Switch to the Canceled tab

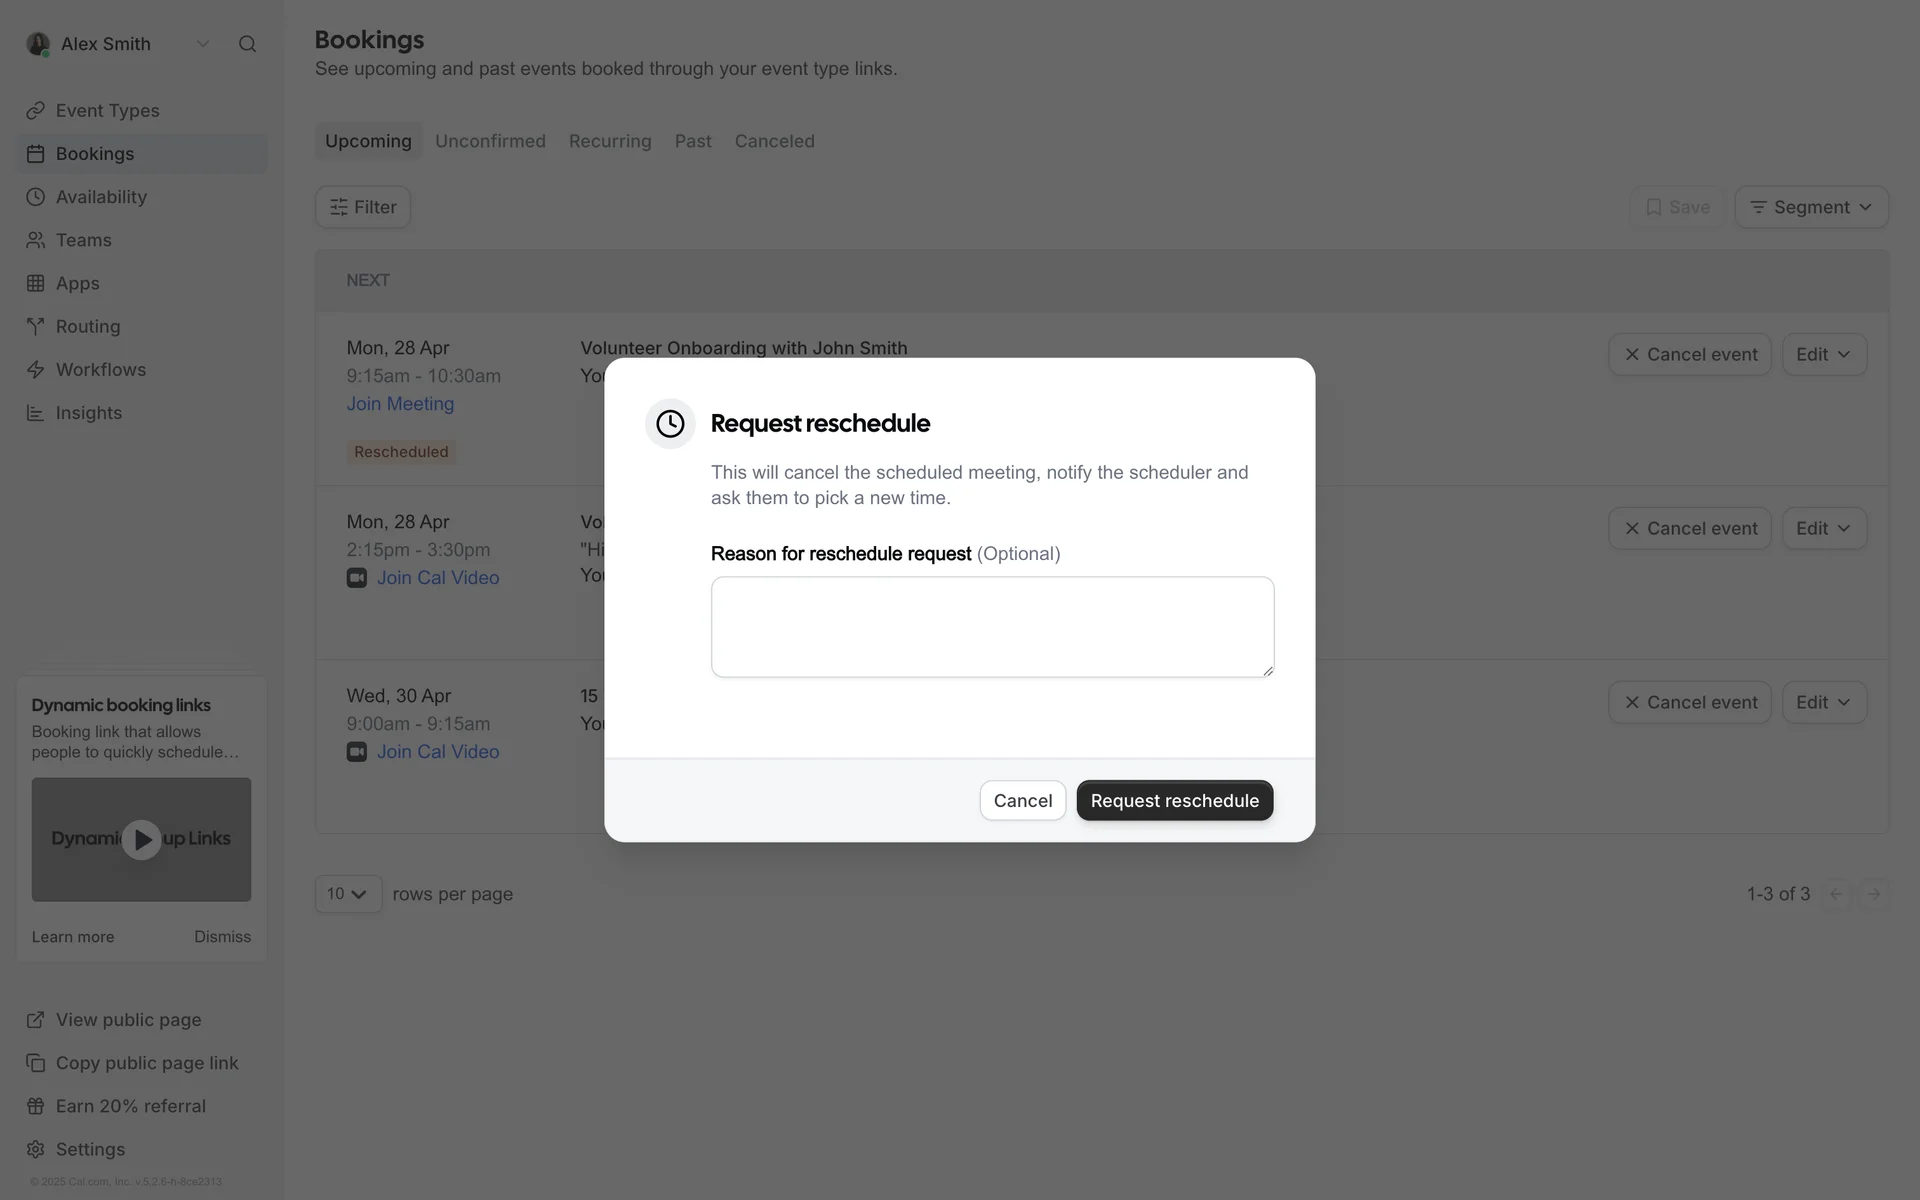coord(774,141)
